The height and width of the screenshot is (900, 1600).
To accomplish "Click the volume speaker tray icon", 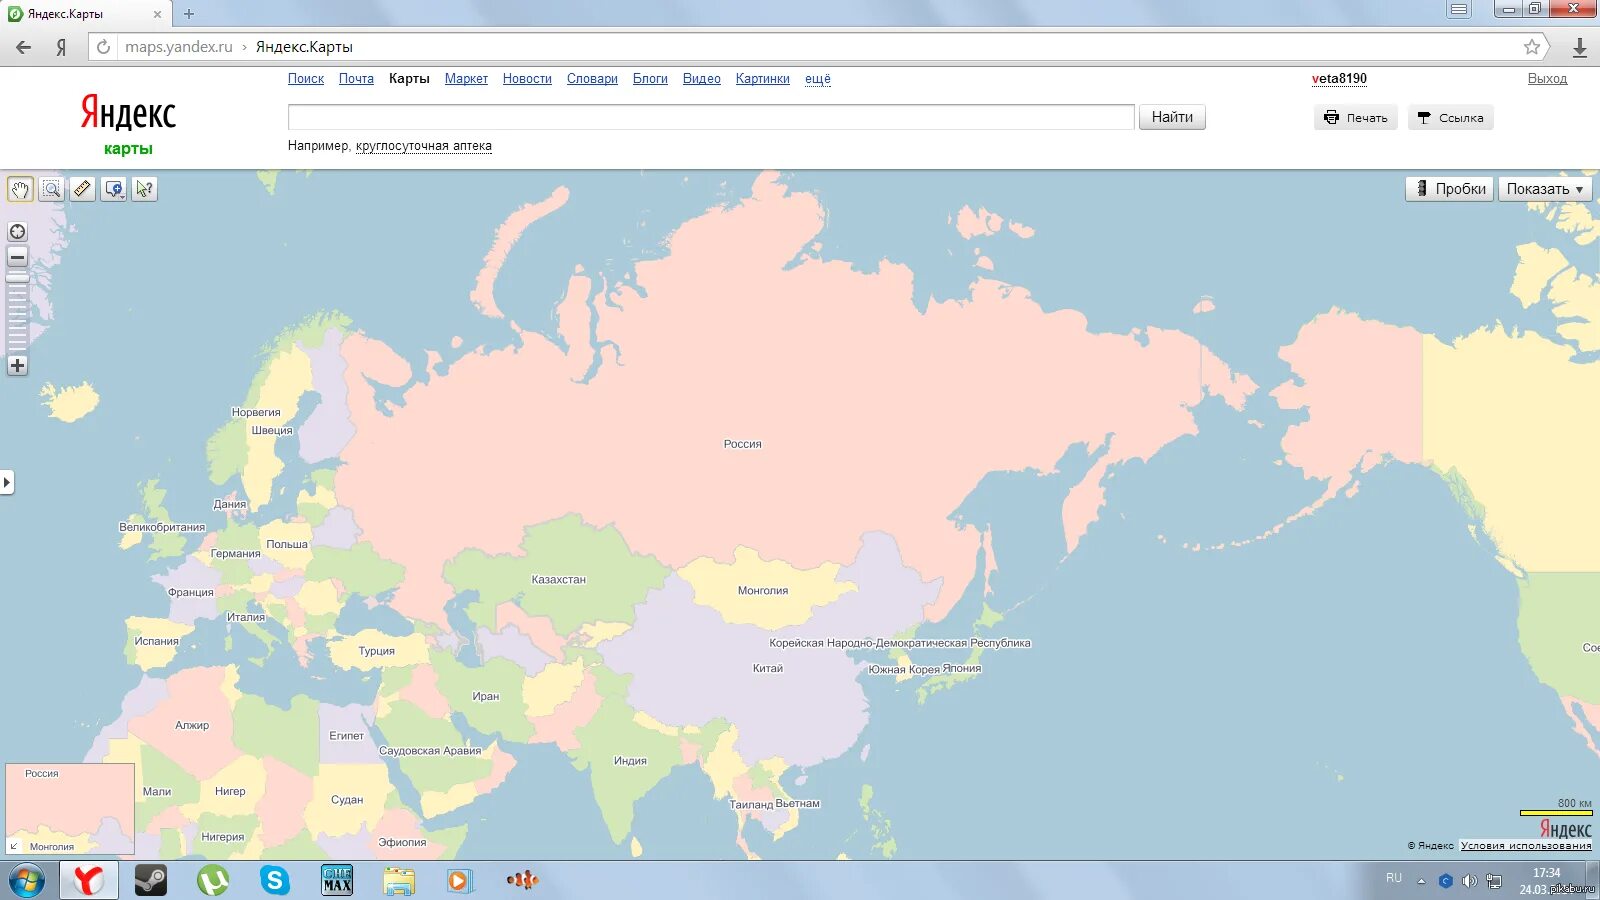I will pos(1469,881).
